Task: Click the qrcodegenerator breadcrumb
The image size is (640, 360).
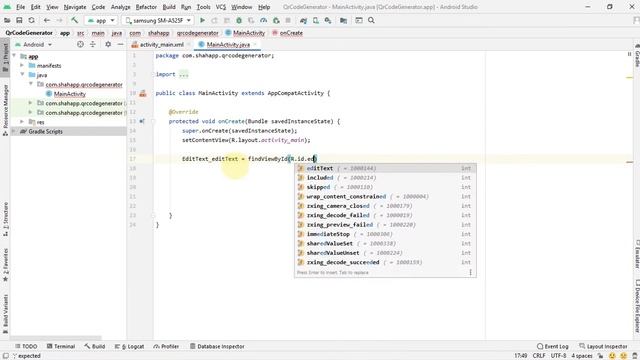Action: 198,33
